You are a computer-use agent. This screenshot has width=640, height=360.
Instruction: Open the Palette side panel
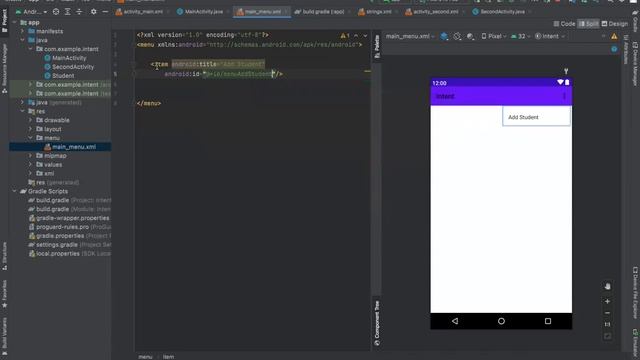pyautogui.click(x=377, y=46)
